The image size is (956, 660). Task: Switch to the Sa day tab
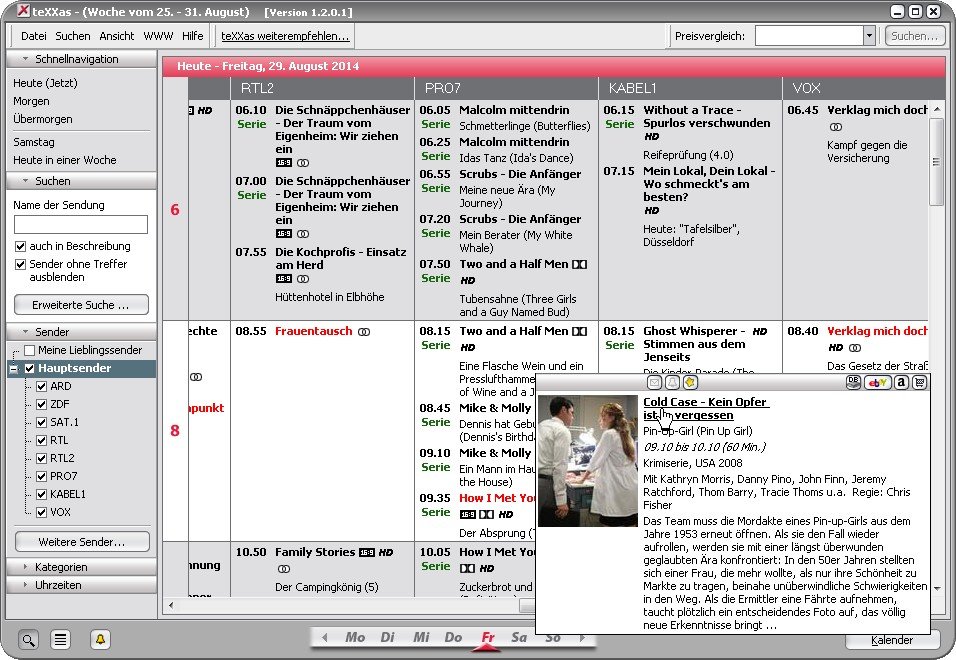pyautogui.click(x=519, y=637)
